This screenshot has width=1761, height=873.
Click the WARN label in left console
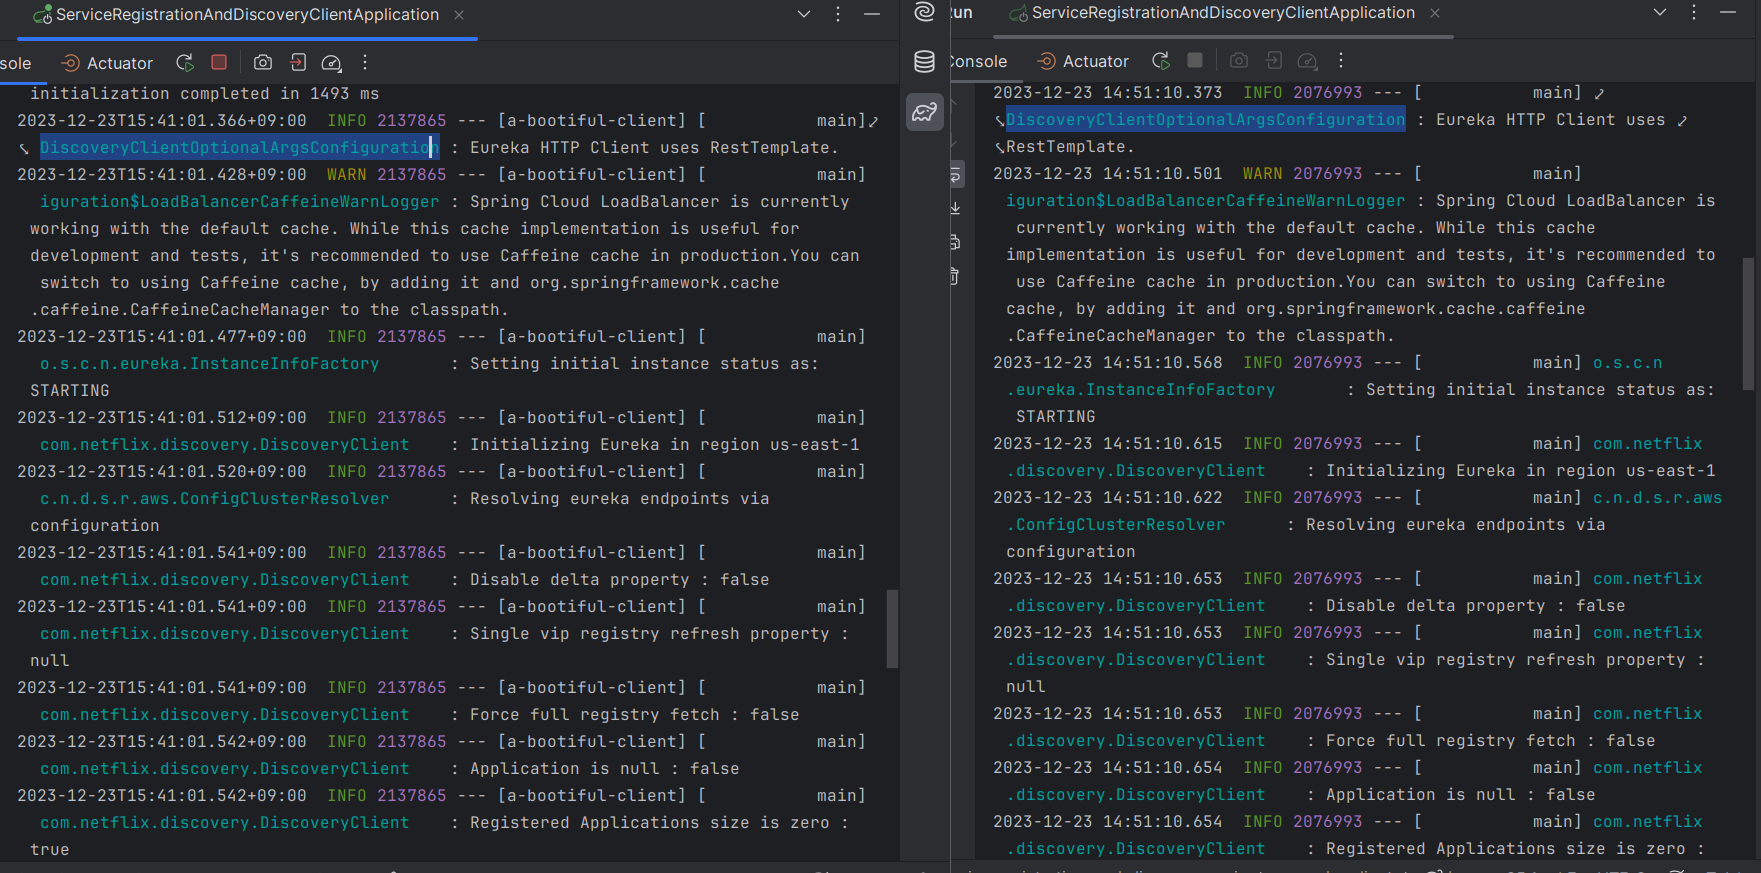click(x=346, y=175)
